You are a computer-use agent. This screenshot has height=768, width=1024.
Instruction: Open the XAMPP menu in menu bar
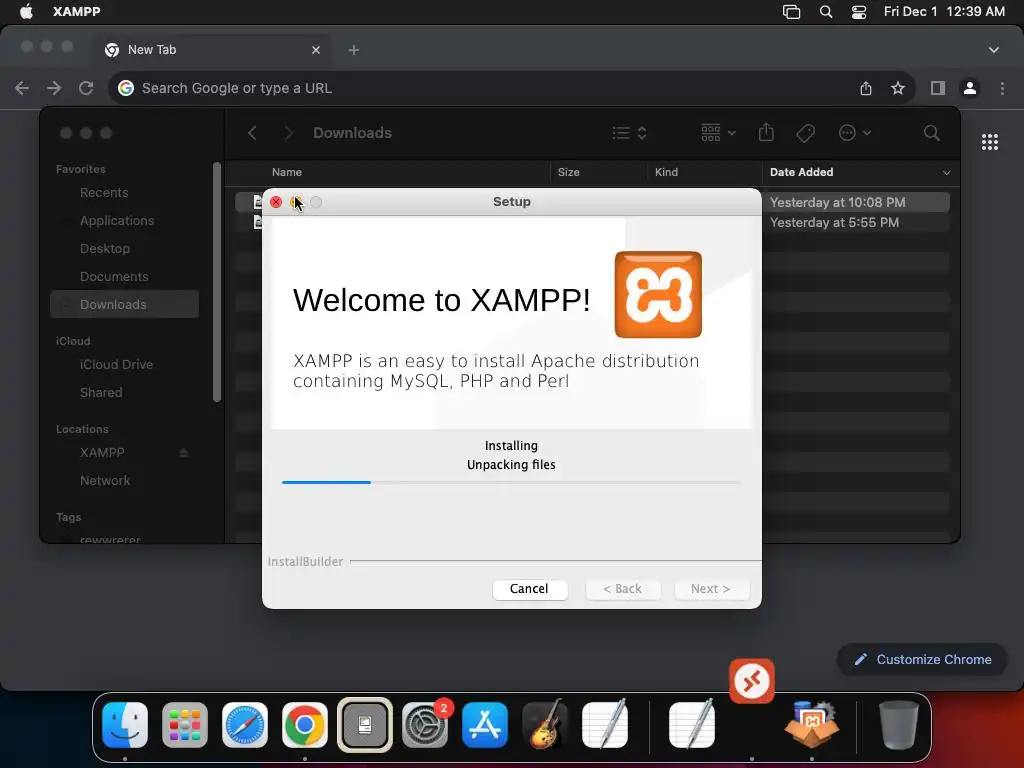click(x=76, y=11)
